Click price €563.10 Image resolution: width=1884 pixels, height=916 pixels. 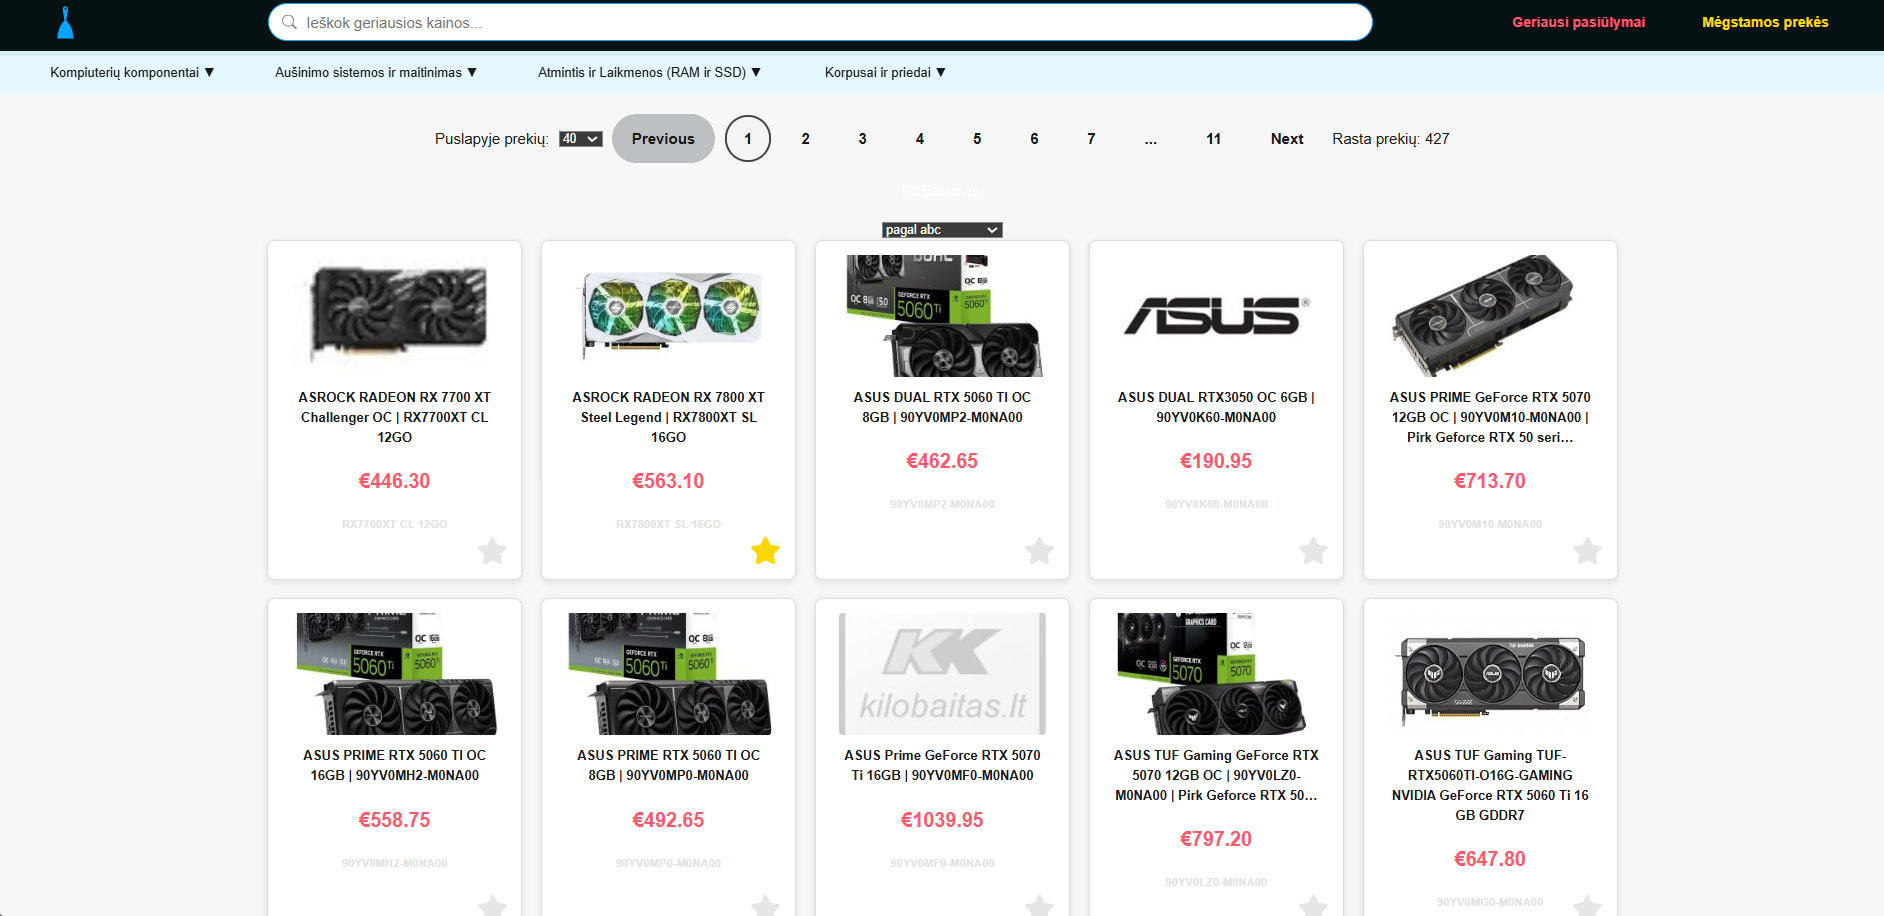(668, 481)
